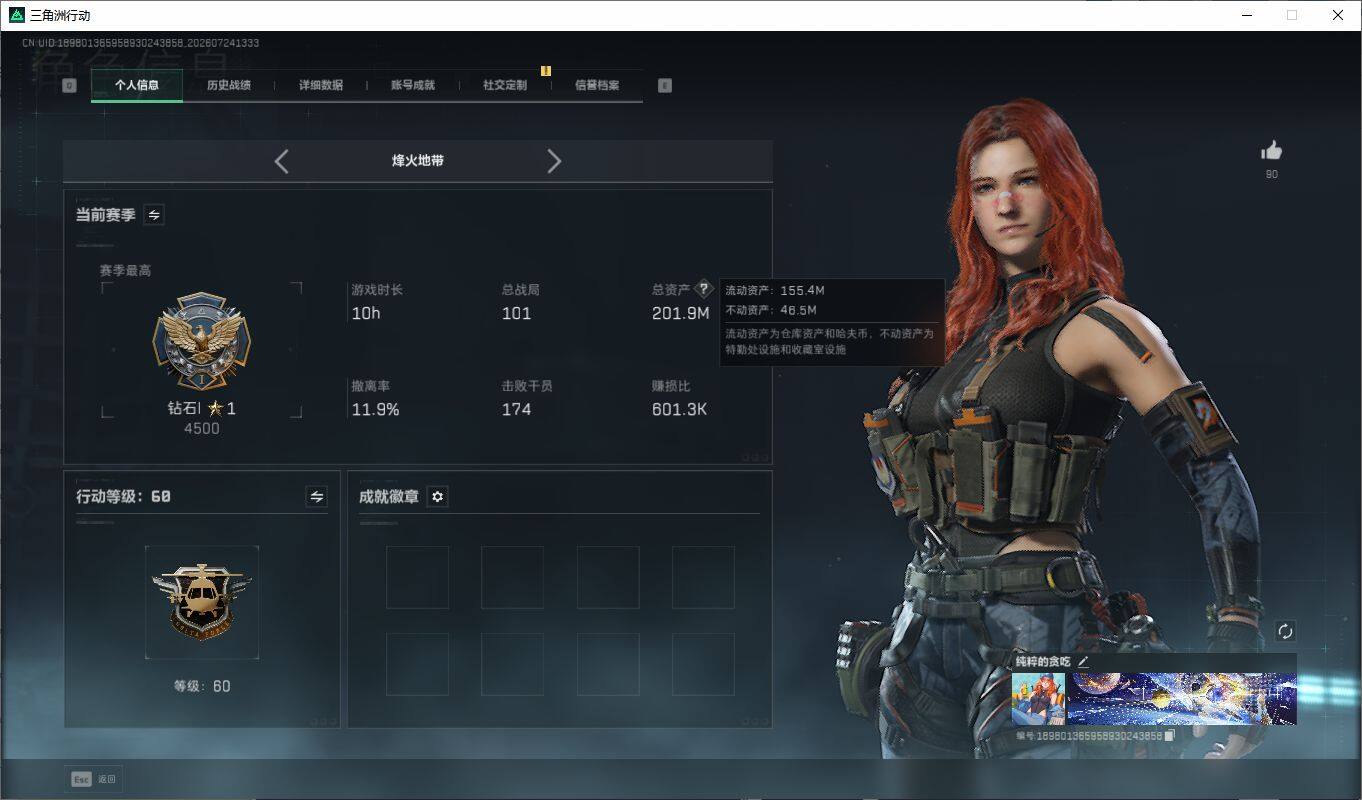The width and height of the screenshot is (1362, 800).
Task: Go to the 社交定制 tab
Action: tap(504, 85)
